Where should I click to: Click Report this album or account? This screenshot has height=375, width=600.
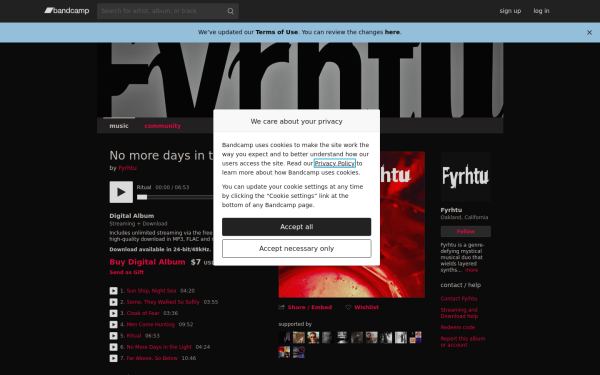click(463, 342)
